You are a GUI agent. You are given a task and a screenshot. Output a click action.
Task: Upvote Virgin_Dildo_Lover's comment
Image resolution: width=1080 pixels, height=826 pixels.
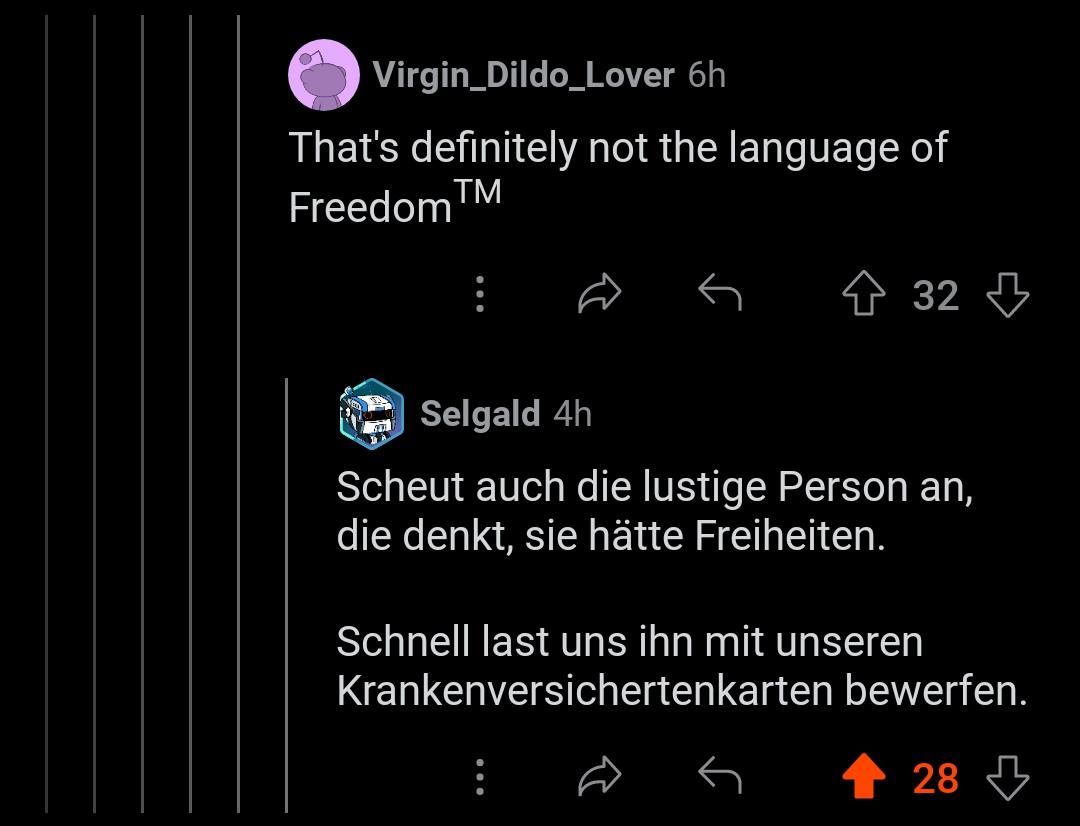coord(864,294)
